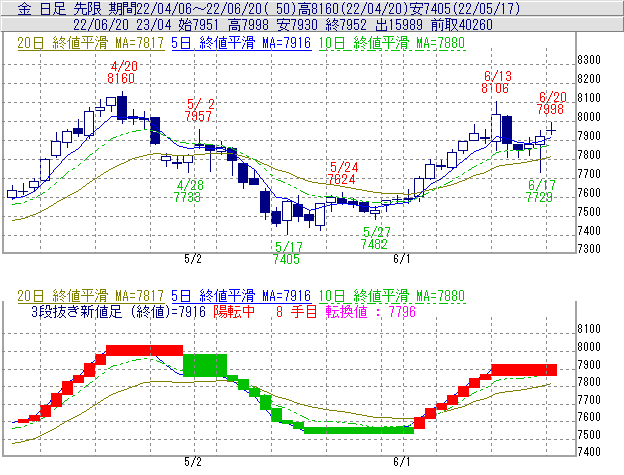
Task: Select the 6/20 7998 high label
Action: pos(551,103)
